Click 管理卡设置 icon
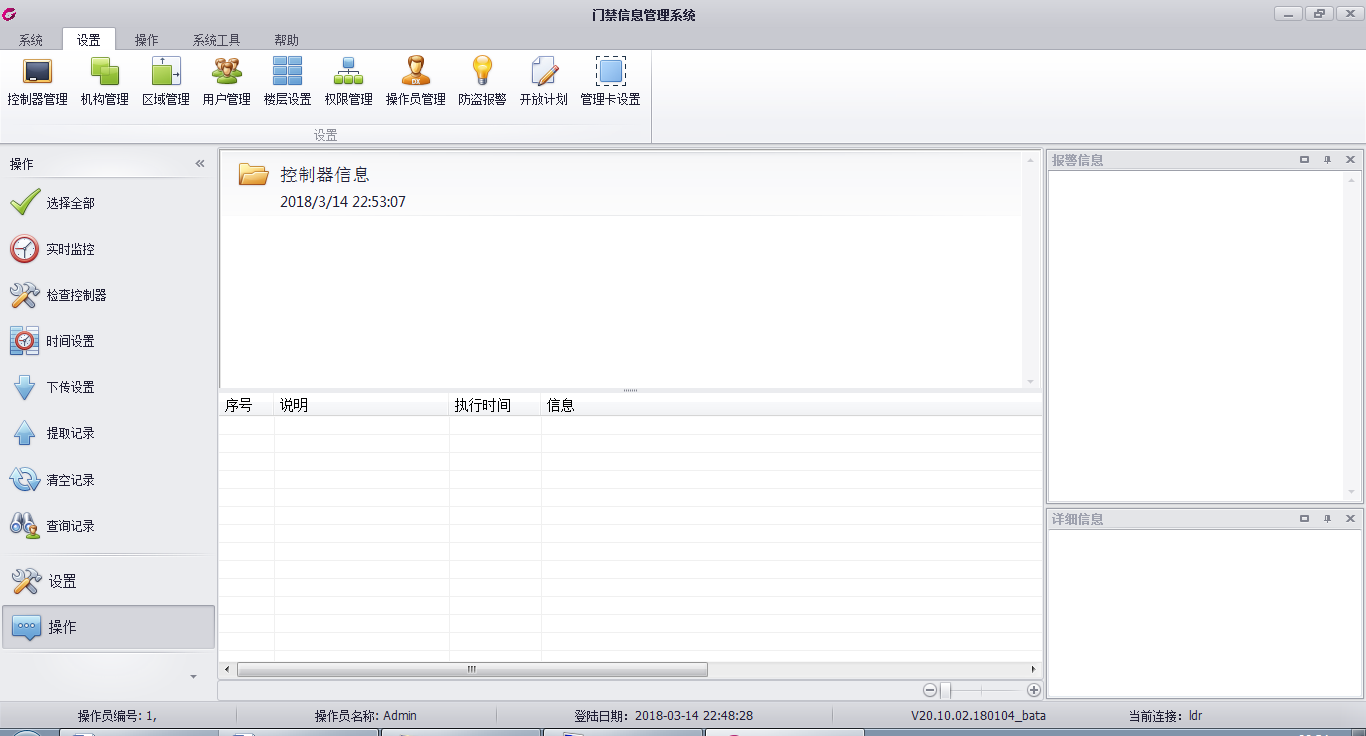Viewport: 1366px width, 736px height. point(610,82)
